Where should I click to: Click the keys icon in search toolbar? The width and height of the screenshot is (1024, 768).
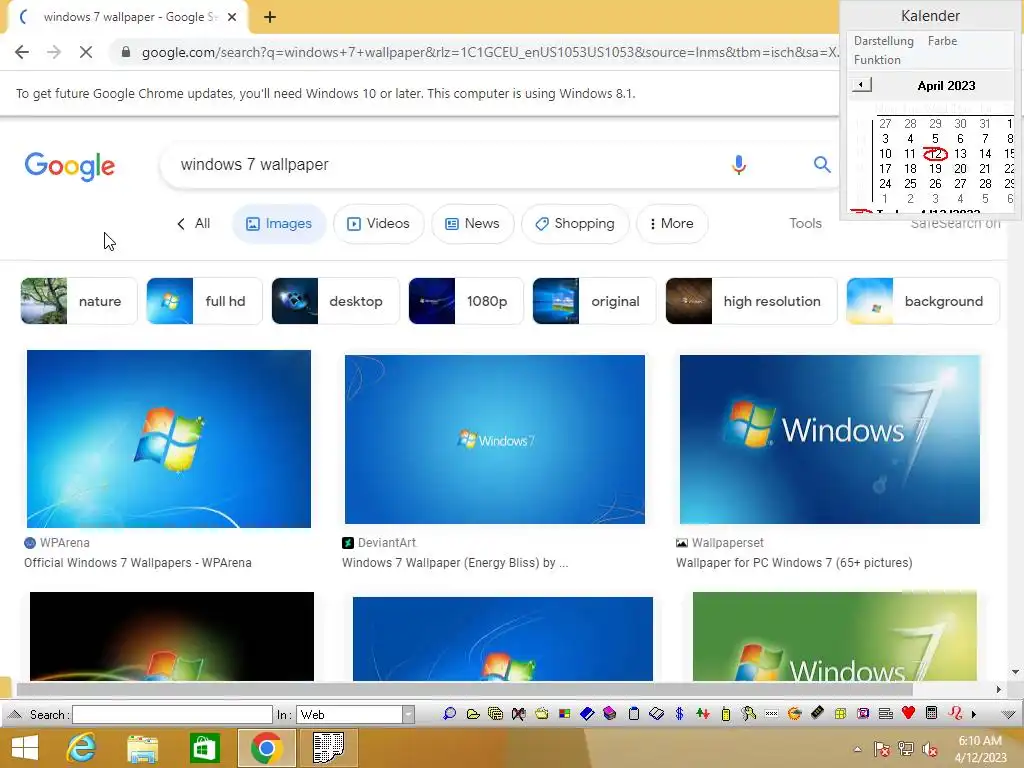point(748,714)
